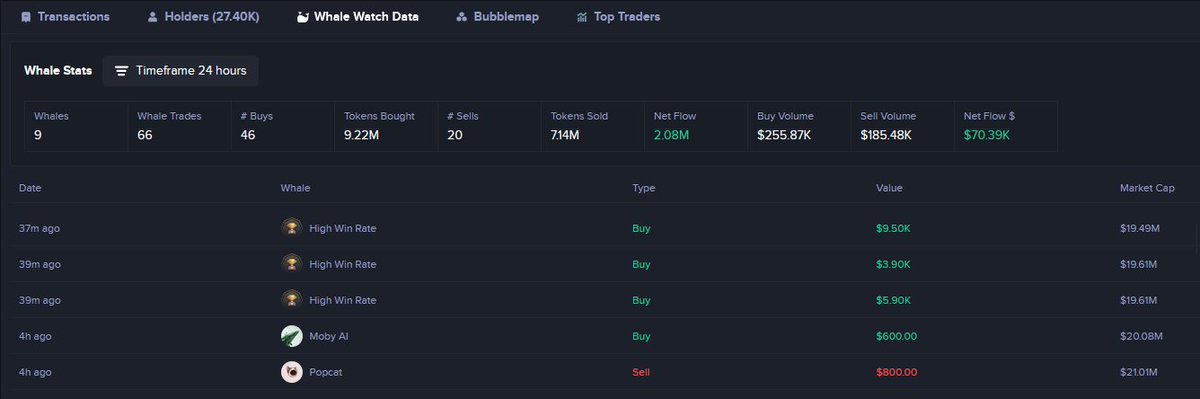Select the Whale Watch Data tab
Image resolution: width=1200 pixels, height=399 pixels.
358,17
